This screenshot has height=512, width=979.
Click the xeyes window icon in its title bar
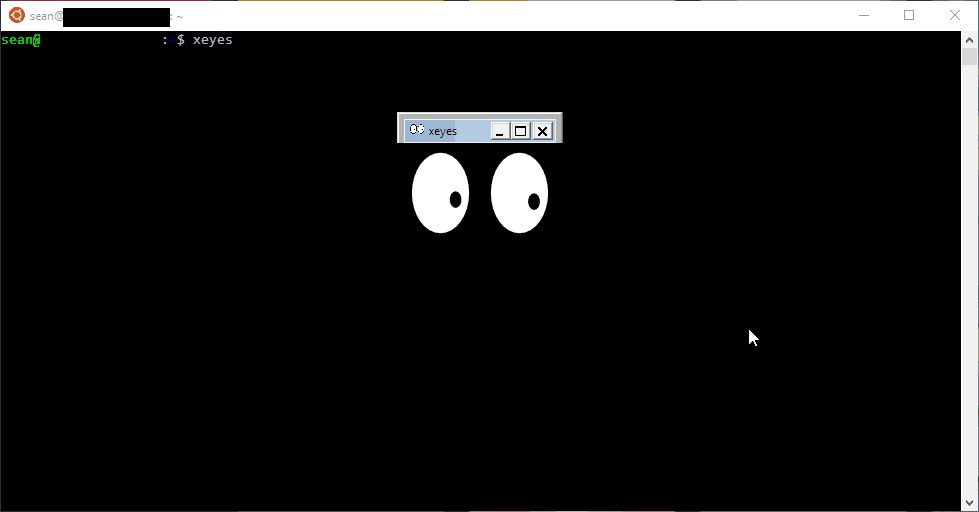pyautogui.click(x=417, y=129)
